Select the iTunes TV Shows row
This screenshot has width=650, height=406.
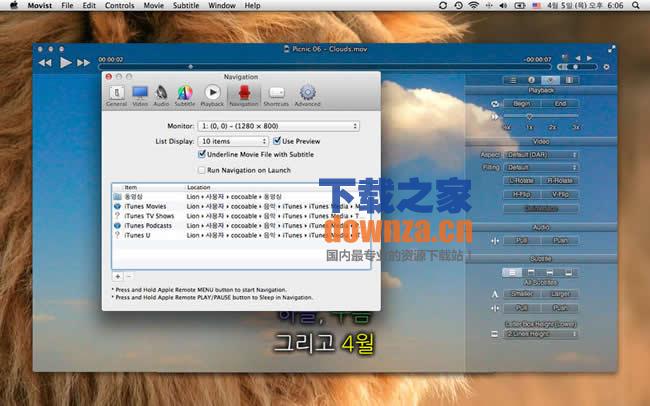[240, 216]
